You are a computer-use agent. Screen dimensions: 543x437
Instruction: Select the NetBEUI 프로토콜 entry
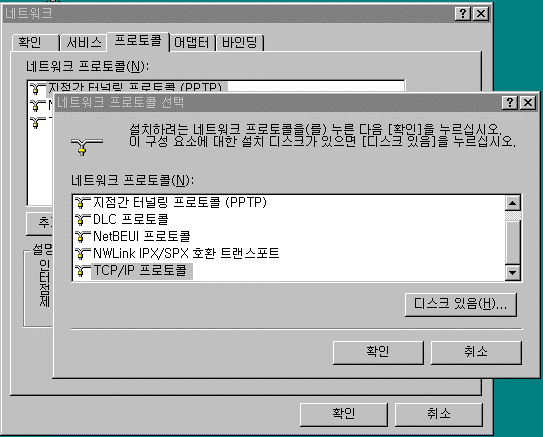click(142, 236)
